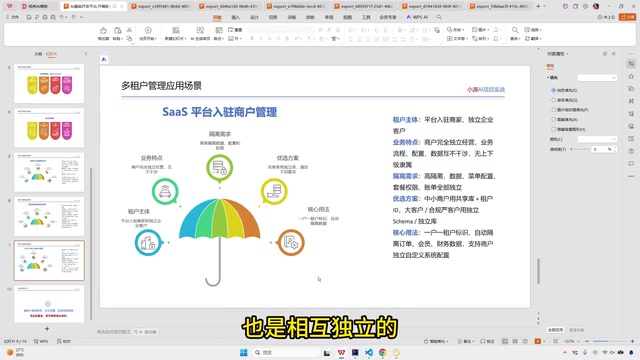The width and height of the screenshot is (640, 360).
Task: Open the Animation ribbon tab
Action: point(291,17)
